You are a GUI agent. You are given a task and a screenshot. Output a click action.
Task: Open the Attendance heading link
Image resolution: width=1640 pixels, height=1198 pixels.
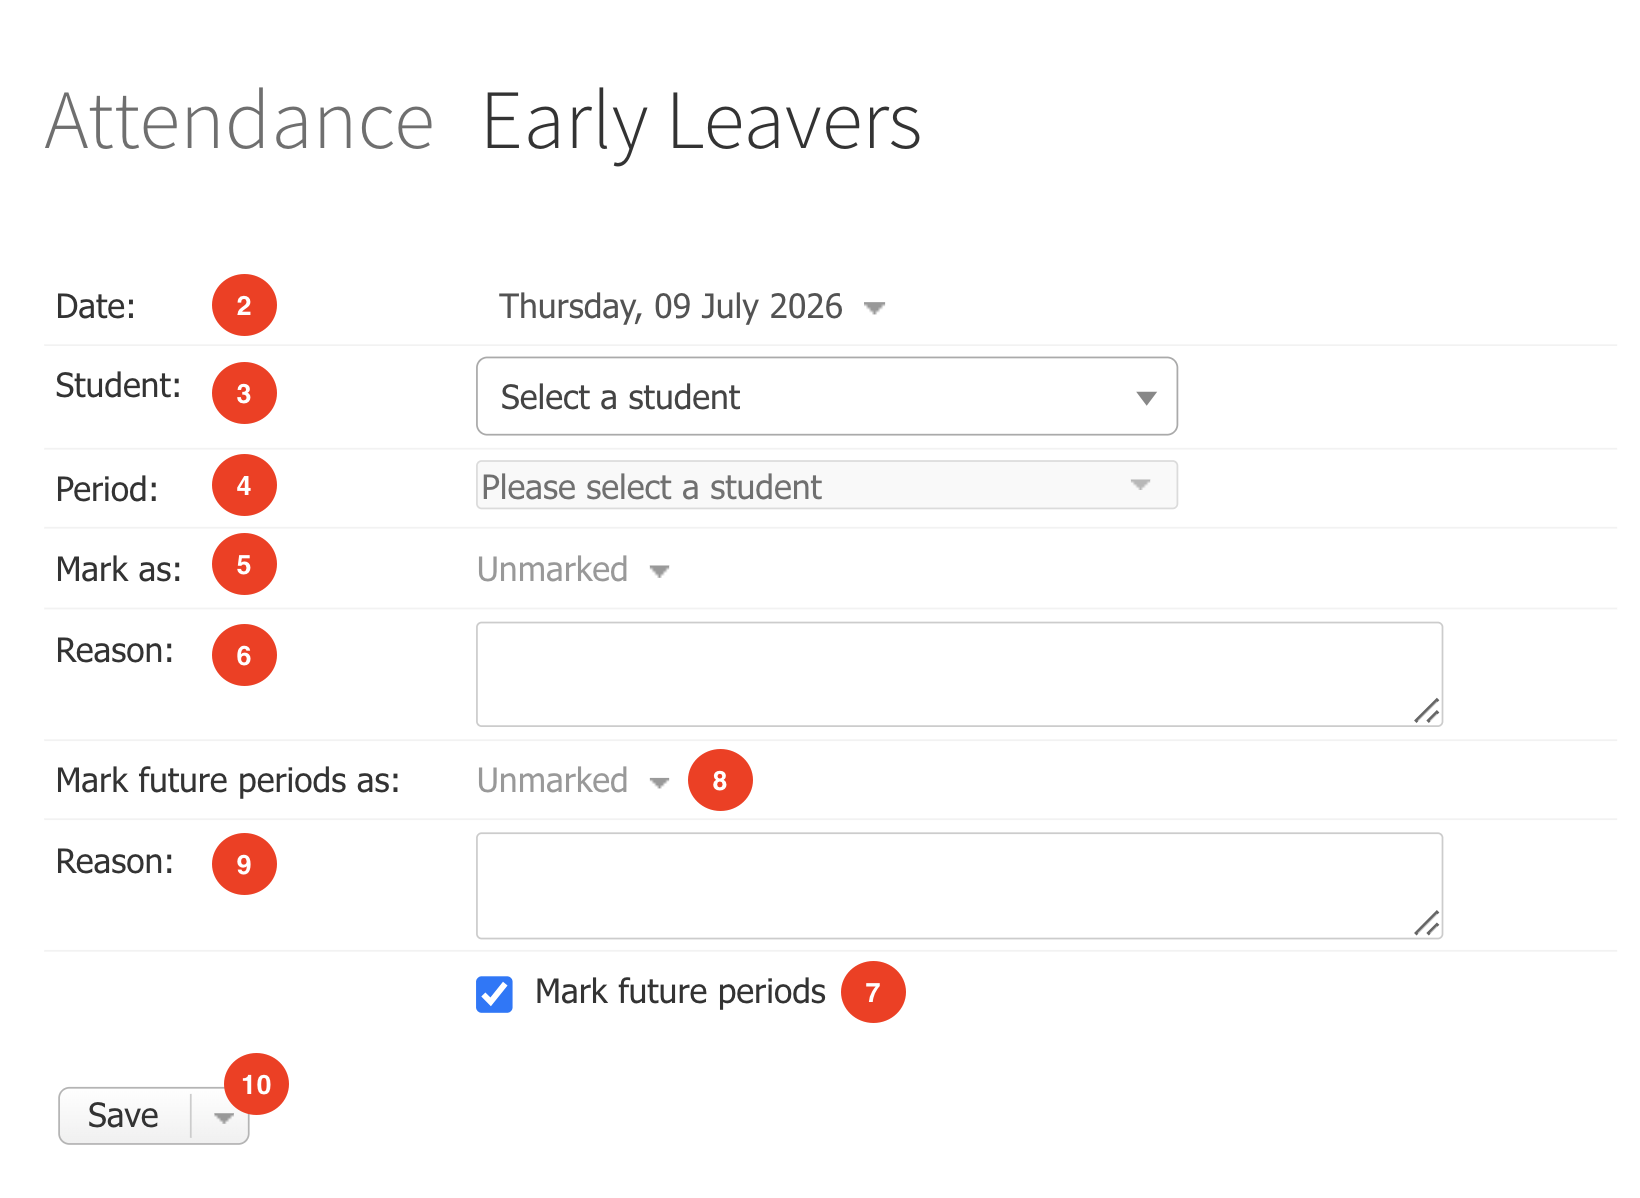pyautogui.click(x=239, y=121)
